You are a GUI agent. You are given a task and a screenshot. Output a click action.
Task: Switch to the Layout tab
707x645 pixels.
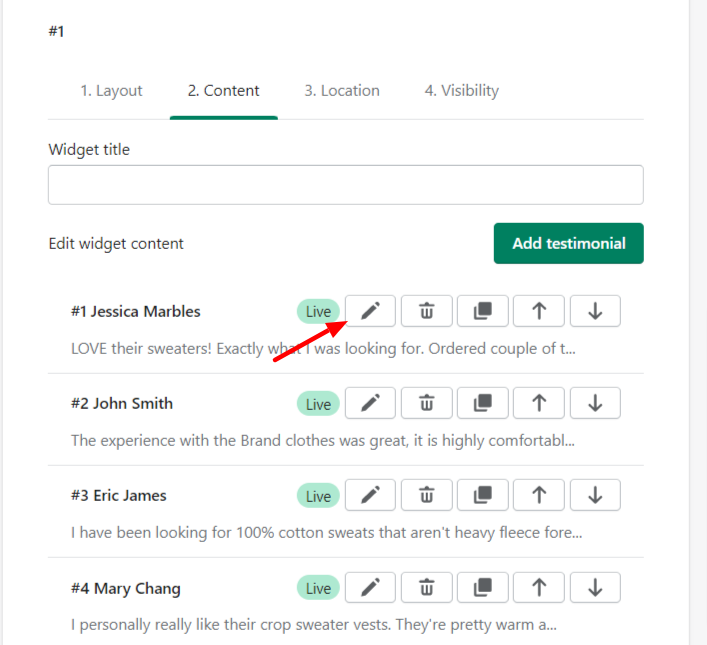coord(111,91)
